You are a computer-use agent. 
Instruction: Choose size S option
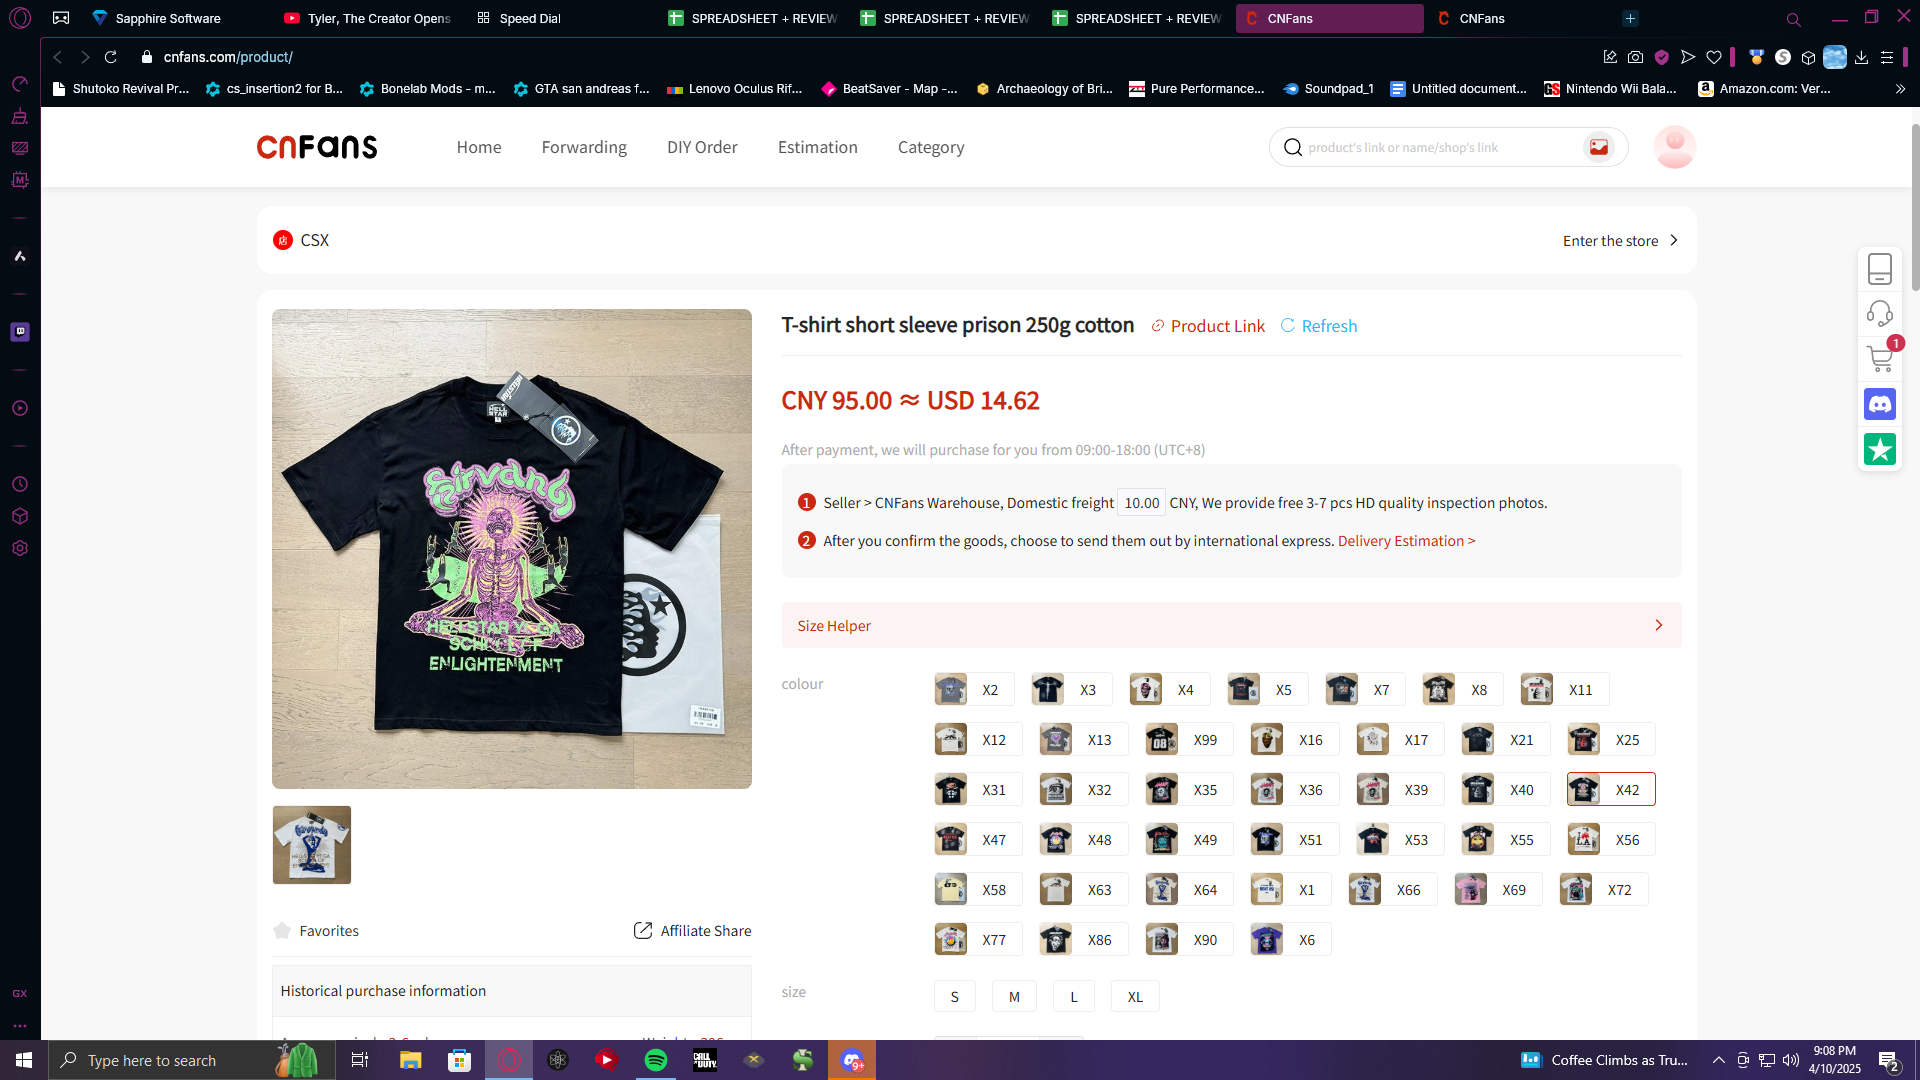(954, 996)
